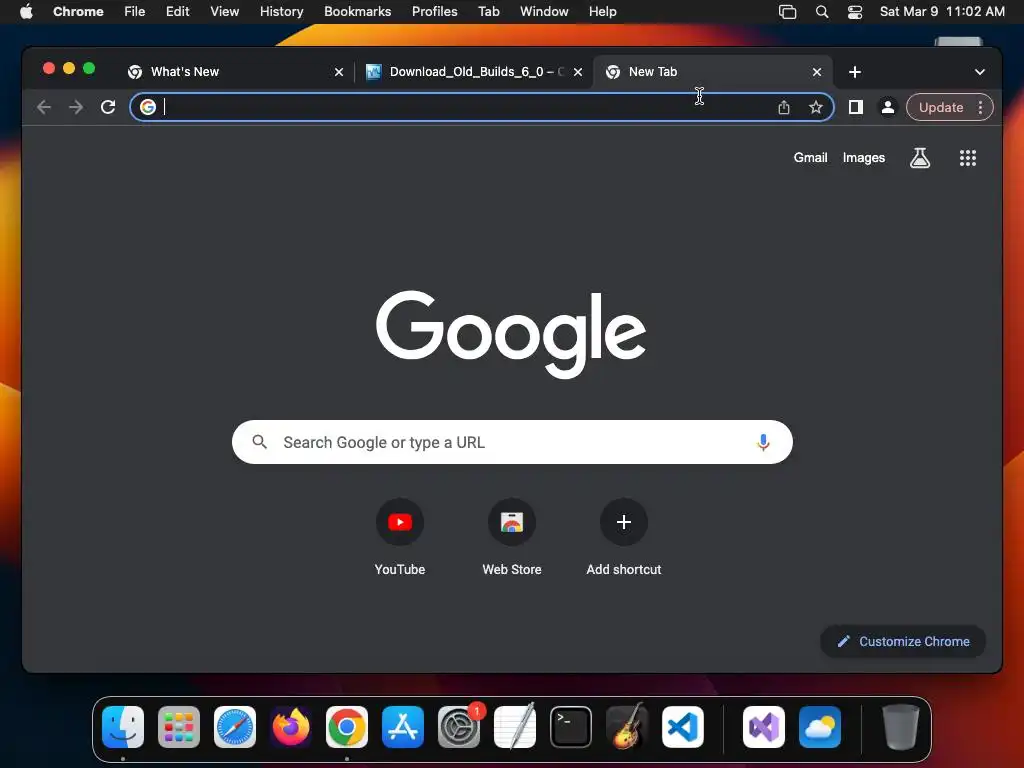Close the Download_Old_Builds_6_0 tab
This screenshot has height=768, width=1024.
pyautogui.click(x=578, y=72)
